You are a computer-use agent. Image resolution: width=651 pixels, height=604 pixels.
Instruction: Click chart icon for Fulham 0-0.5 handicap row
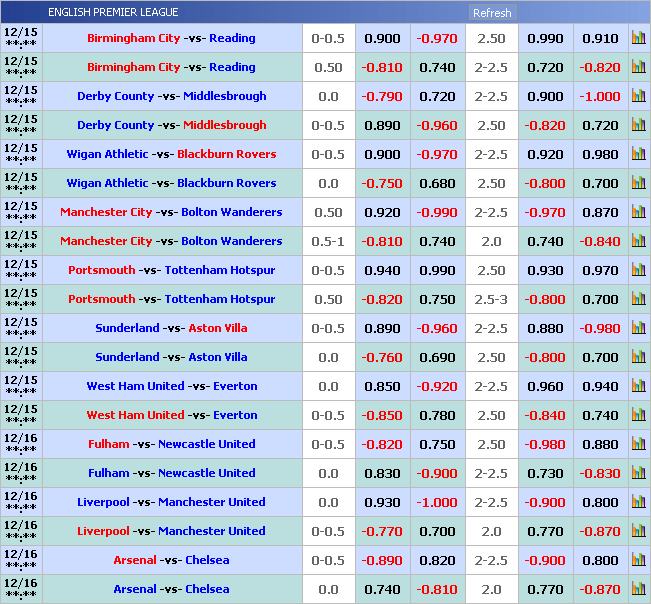pyautogui.click(x=638, y=444)
